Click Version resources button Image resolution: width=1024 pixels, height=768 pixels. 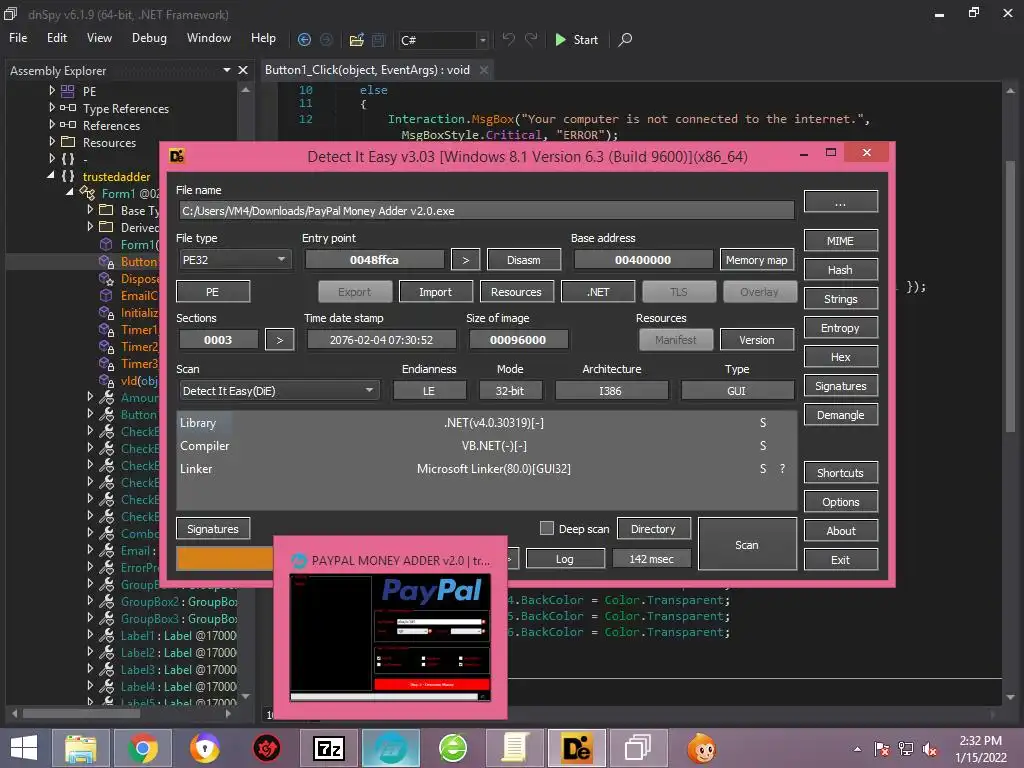[757, 340]
